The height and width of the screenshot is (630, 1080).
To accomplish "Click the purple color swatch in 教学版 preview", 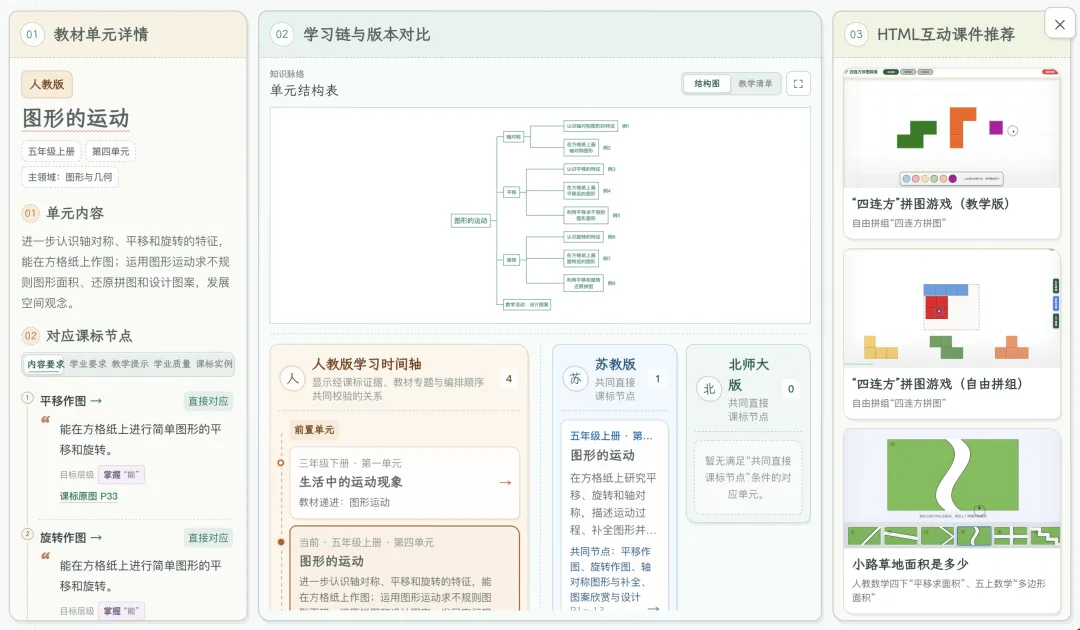I will coord(953,178).
